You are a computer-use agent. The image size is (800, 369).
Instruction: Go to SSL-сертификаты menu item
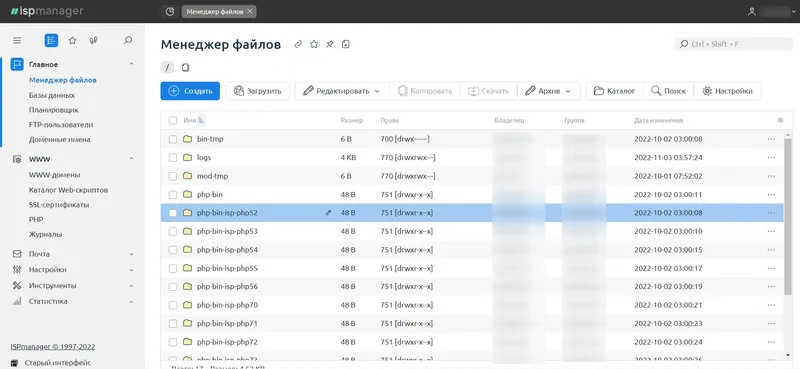pyautogui.click(x=59, y=205)
